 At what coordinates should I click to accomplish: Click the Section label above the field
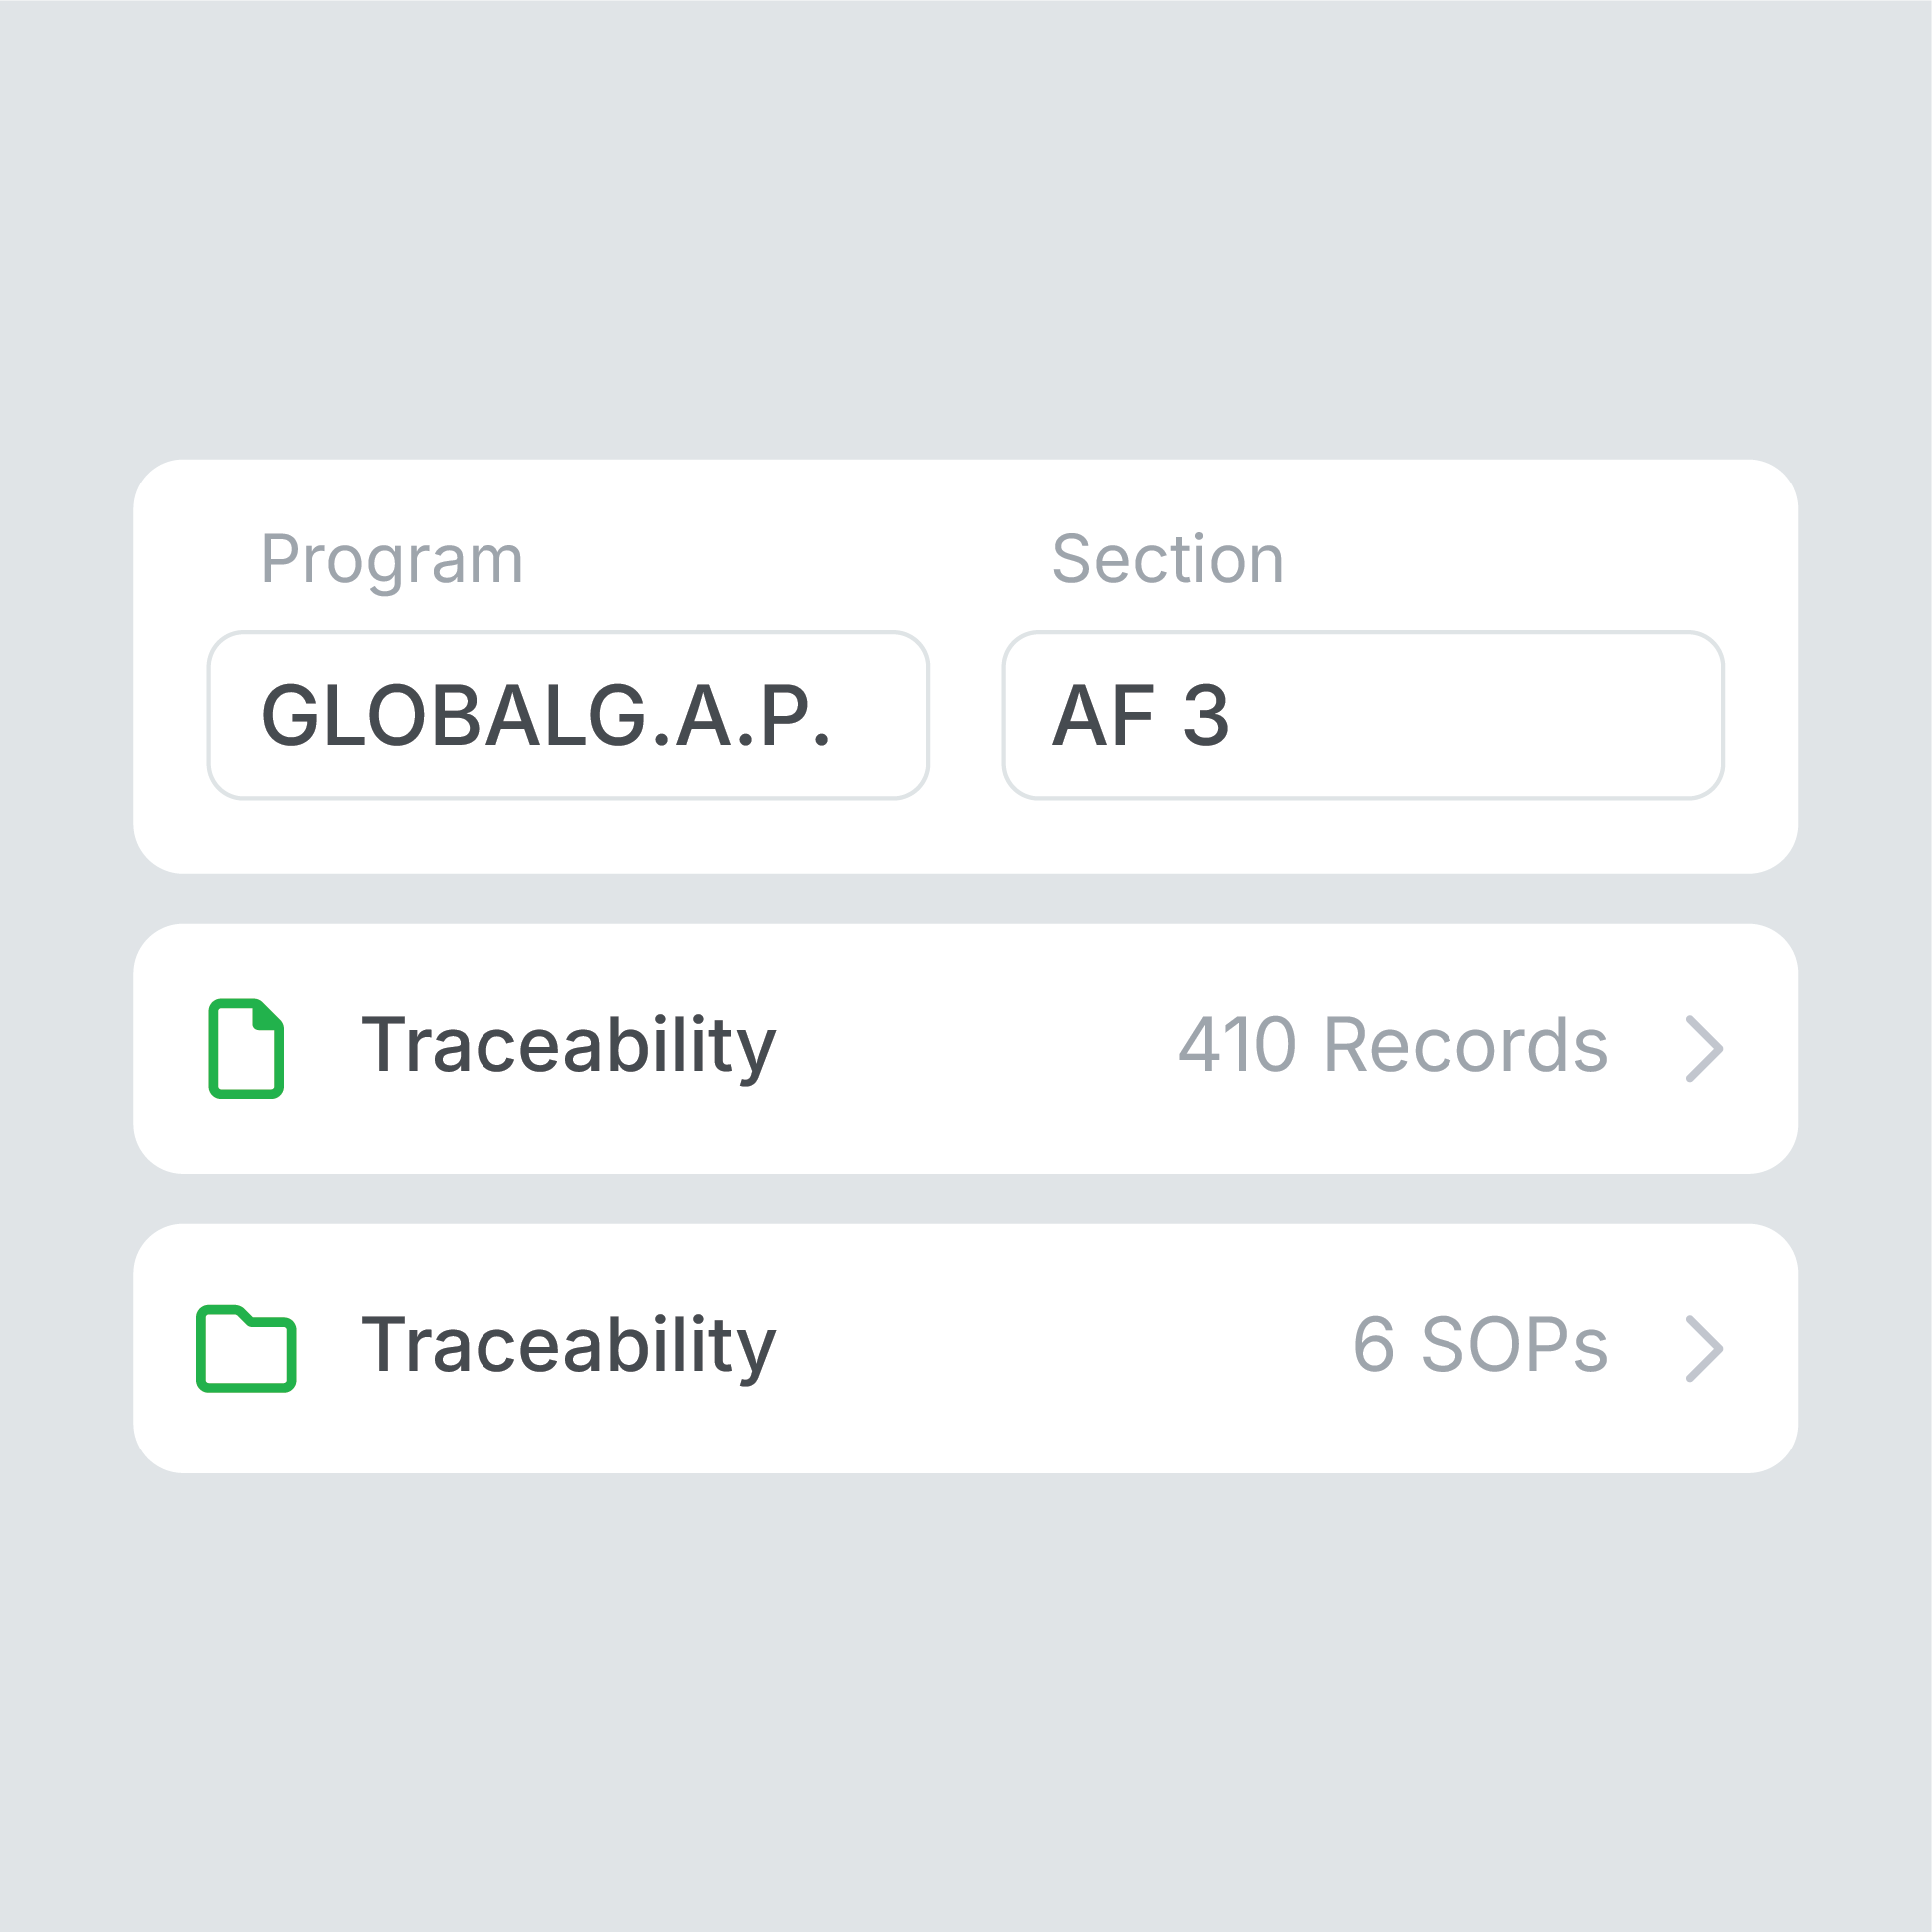point(1167,559)
